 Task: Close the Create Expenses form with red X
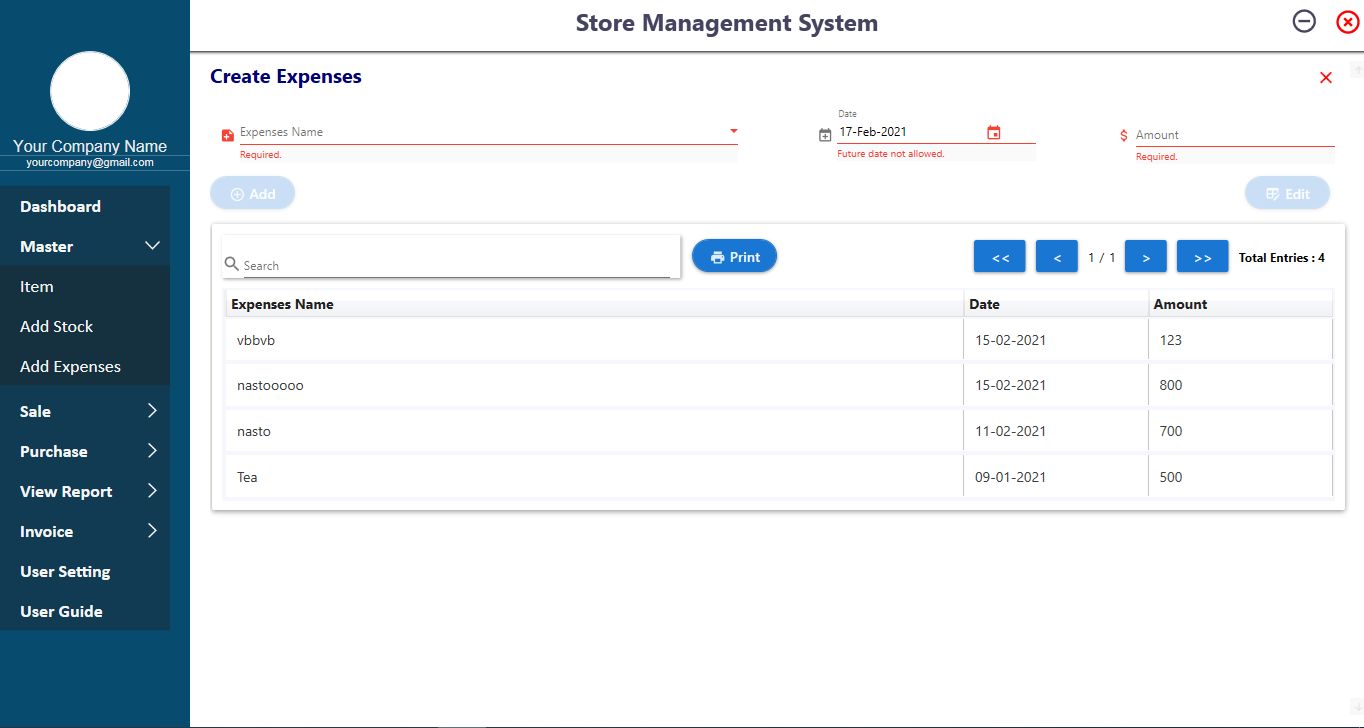tap(1326, 77)
